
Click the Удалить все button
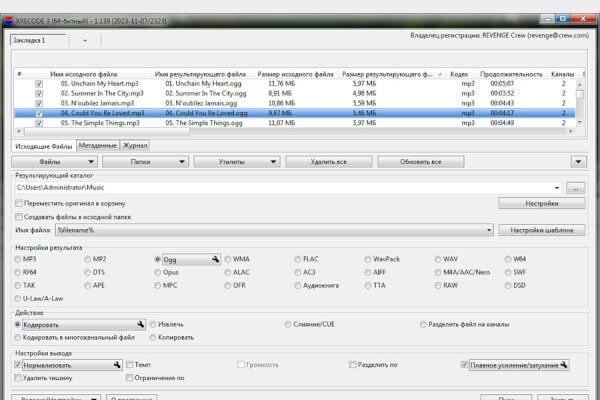click(329, 162)
